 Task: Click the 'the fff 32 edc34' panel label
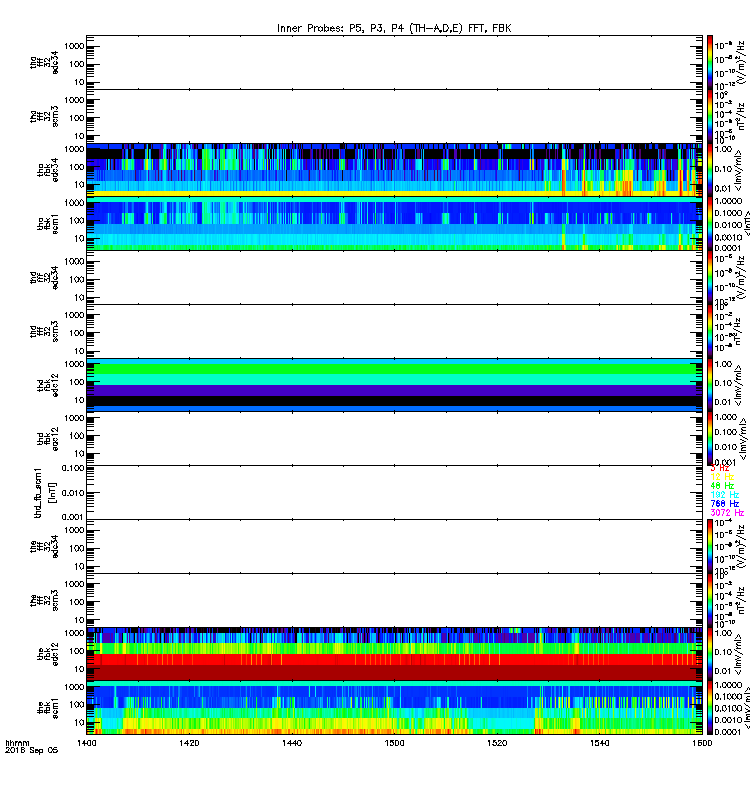pyautogui.click(x=44, y=546)
